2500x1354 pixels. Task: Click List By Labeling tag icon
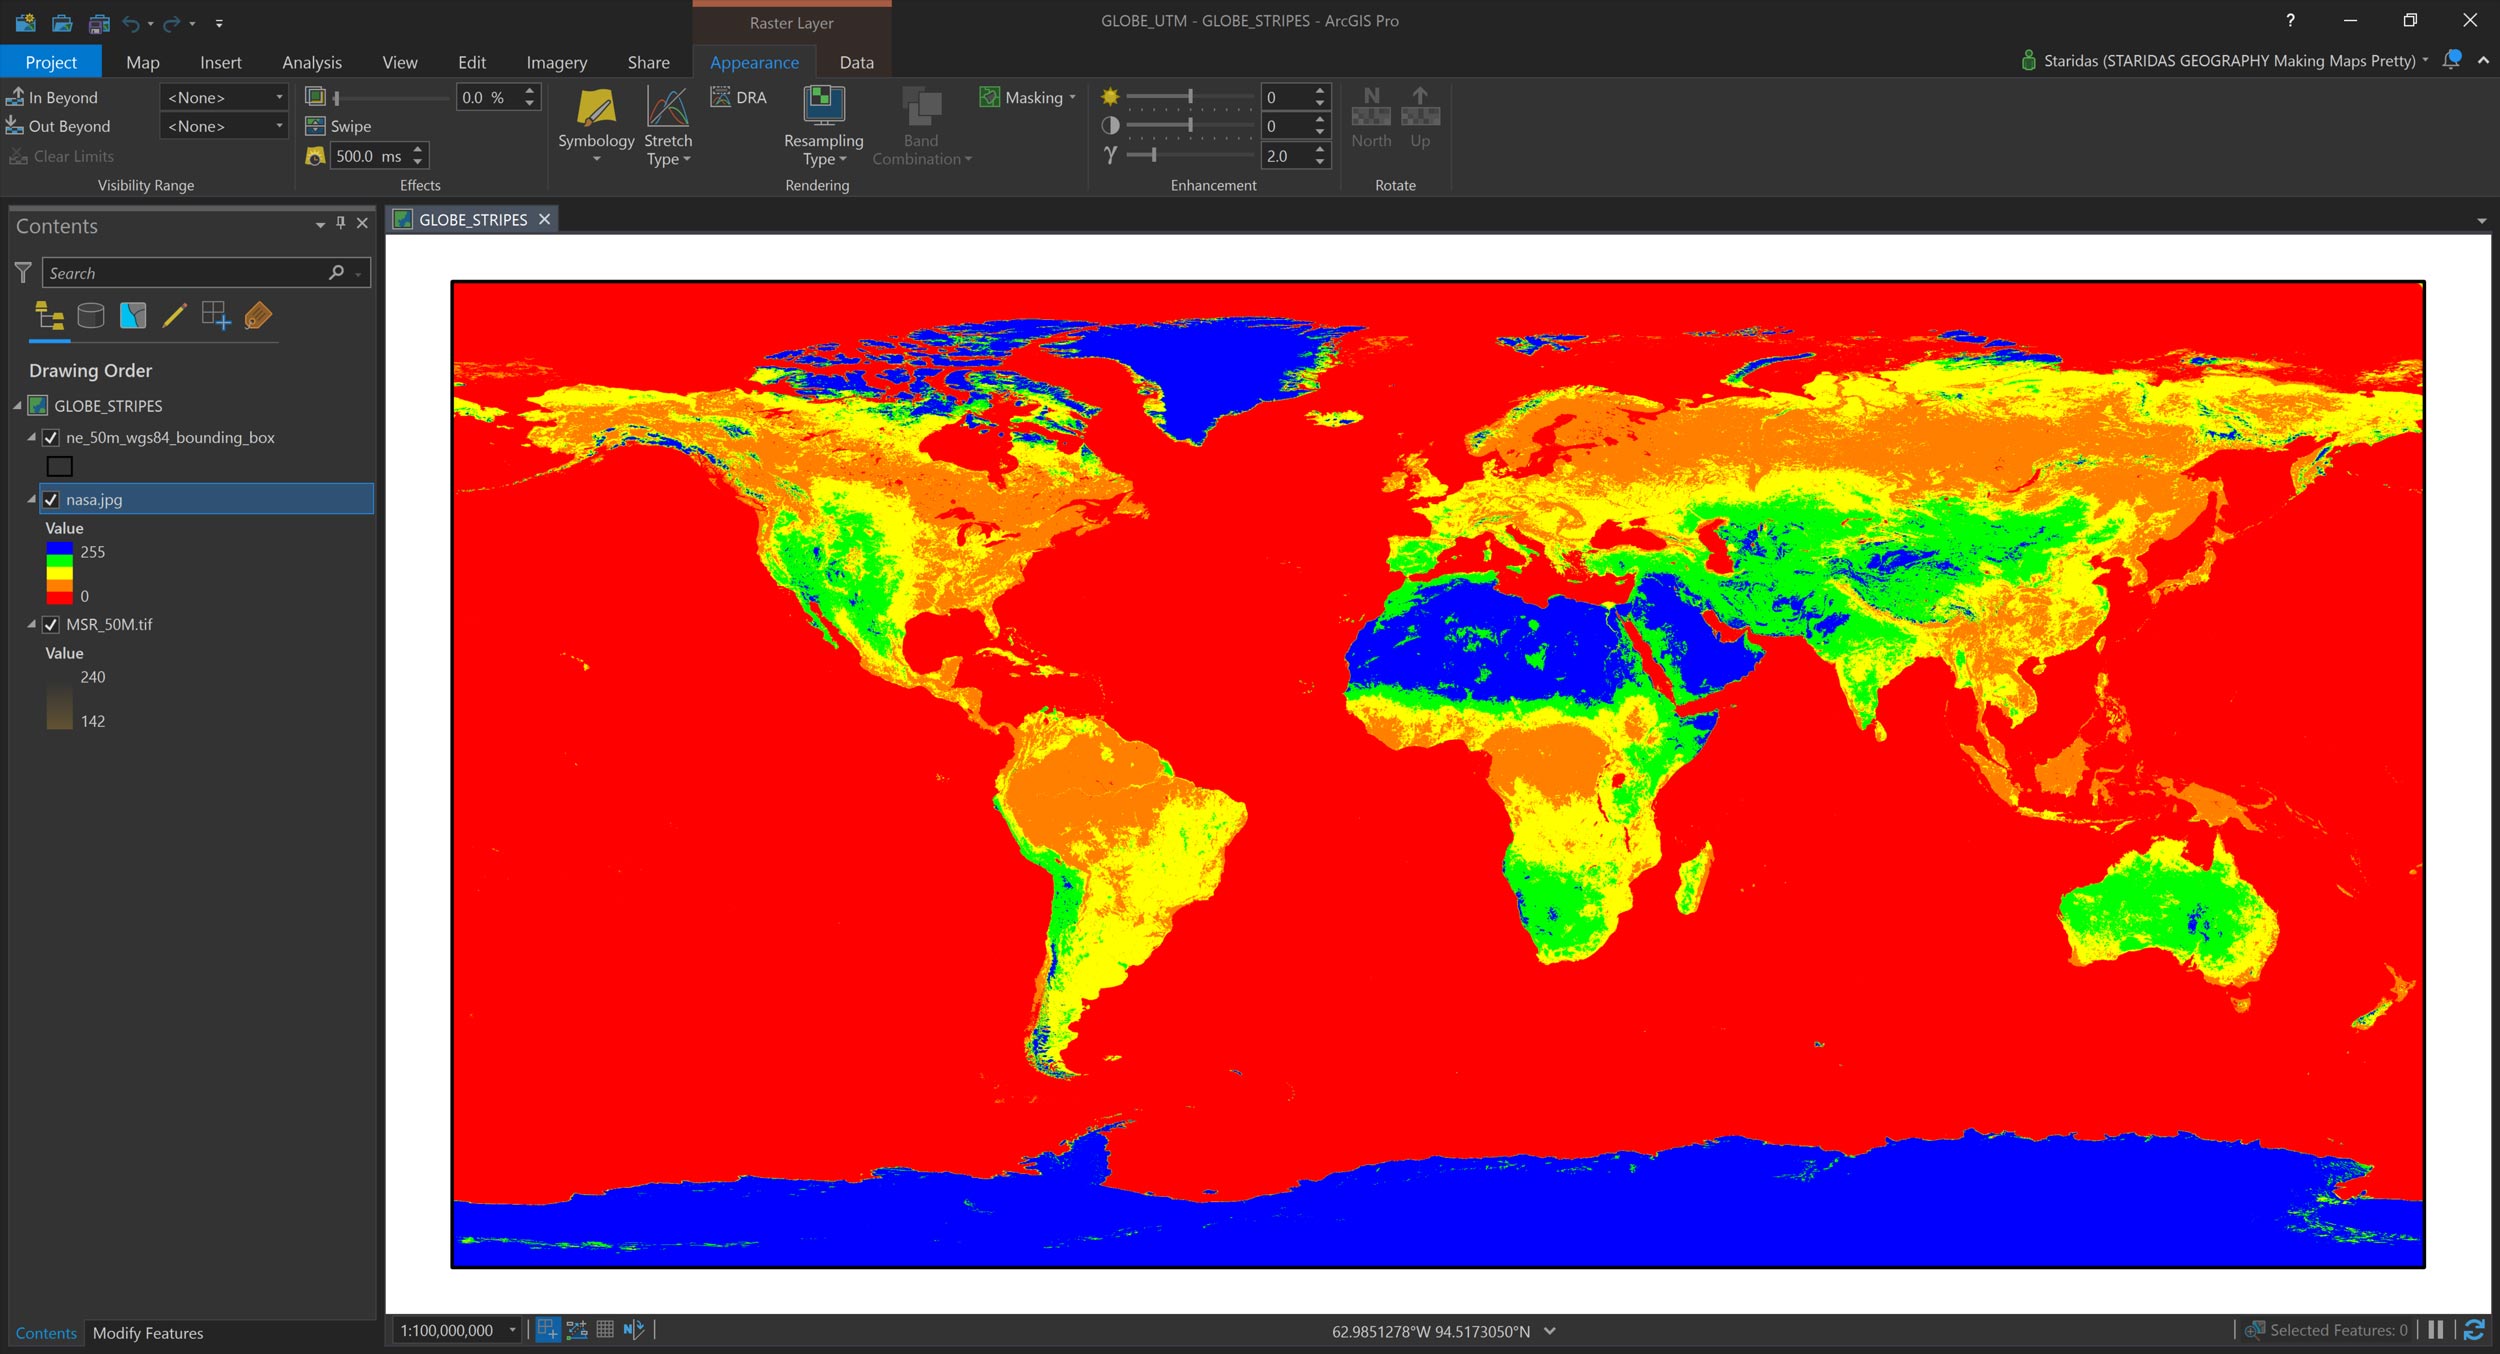258,316
